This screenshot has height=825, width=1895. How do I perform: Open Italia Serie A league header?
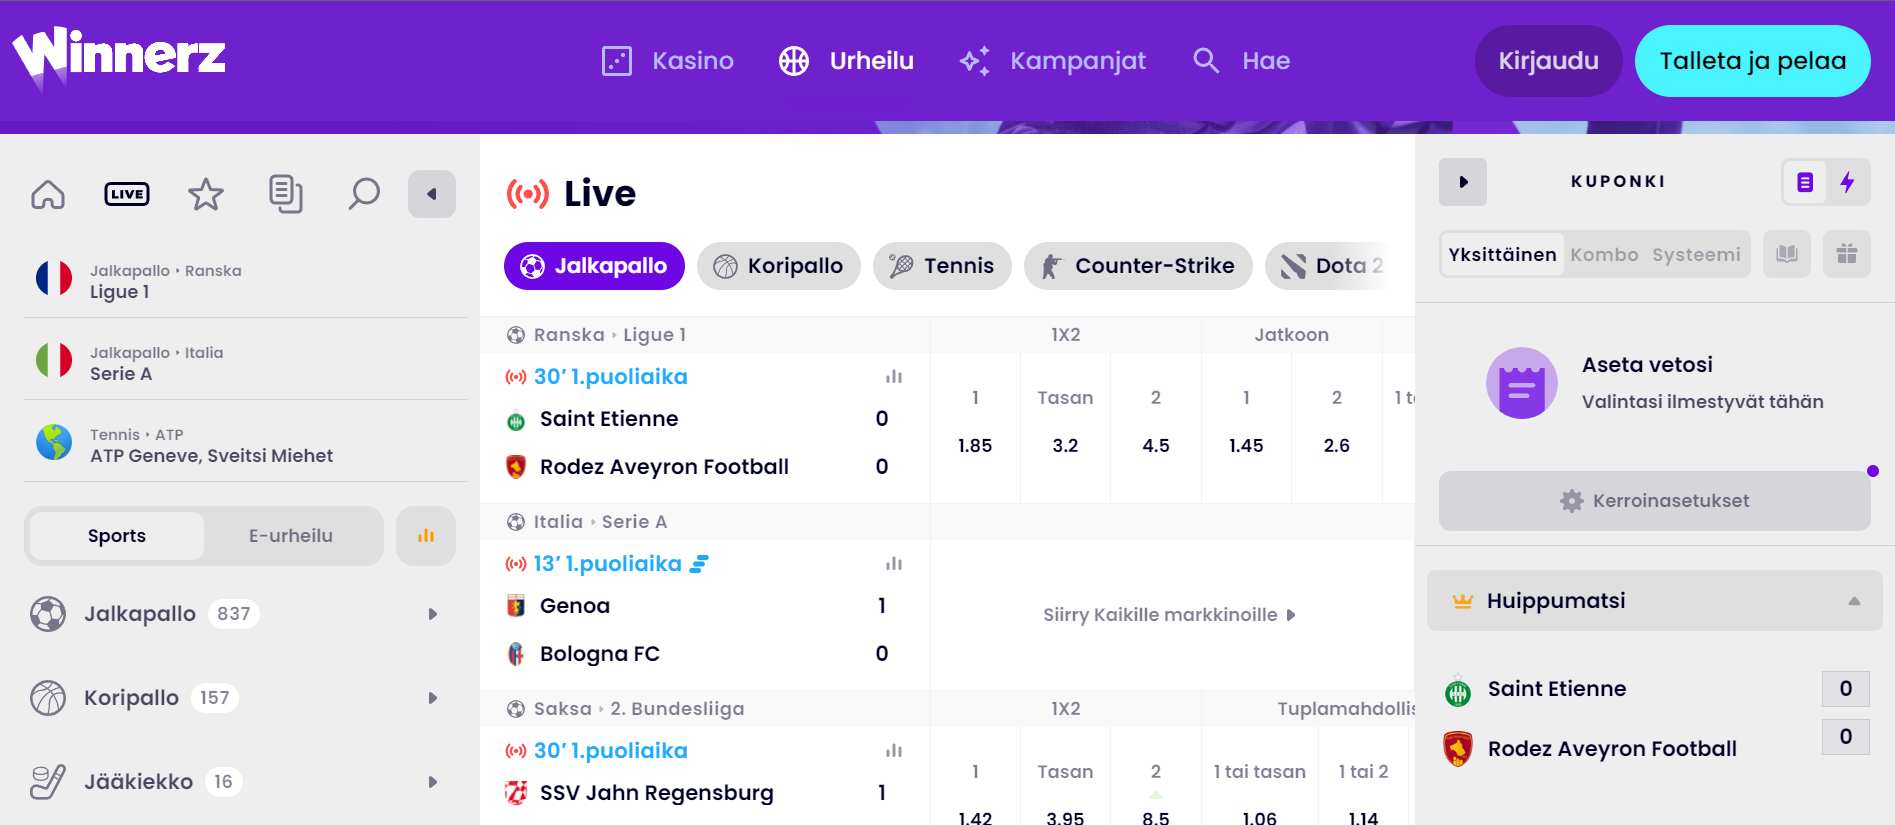(x=599, y=522)
